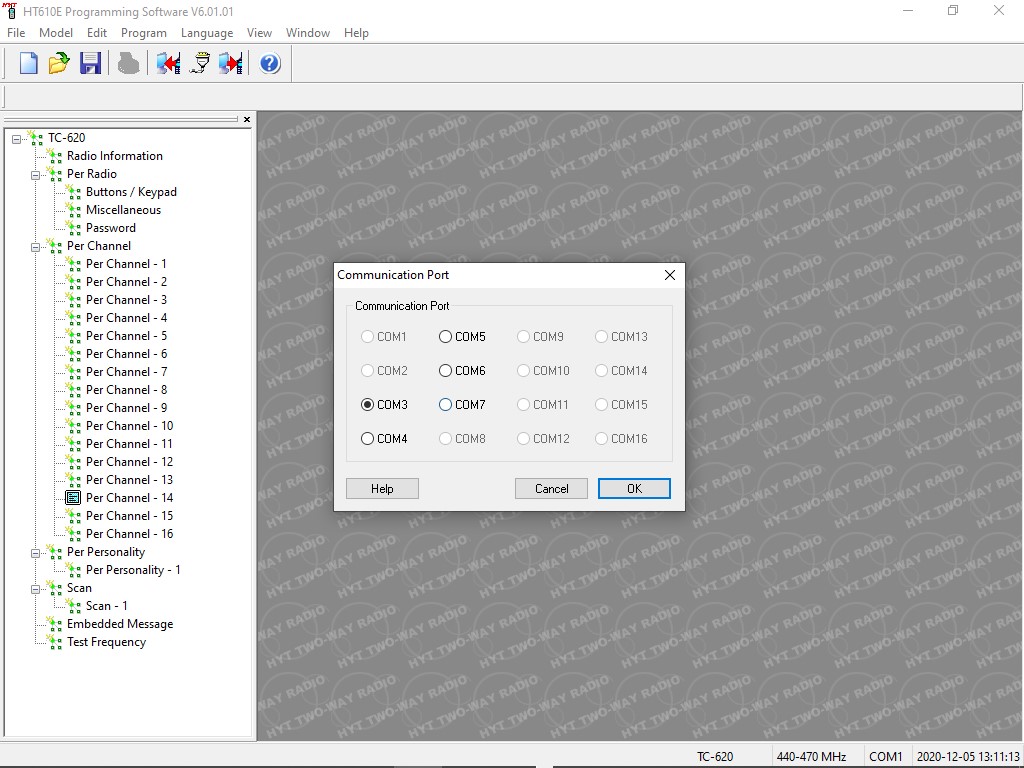Click the open-window icon beside Per Channel - 14
Screen dimensions: 1024x768
[73, 498]
